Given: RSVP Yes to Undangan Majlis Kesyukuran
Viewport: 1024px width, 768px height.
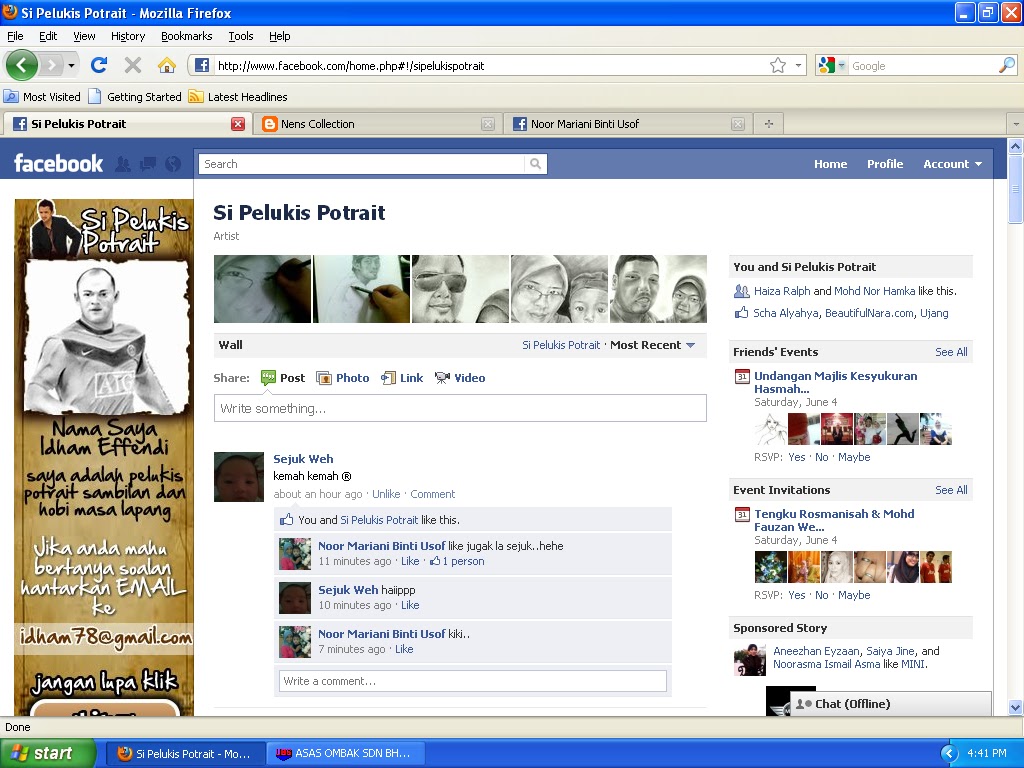Looking at the screenshot, I should click(797, 457).
